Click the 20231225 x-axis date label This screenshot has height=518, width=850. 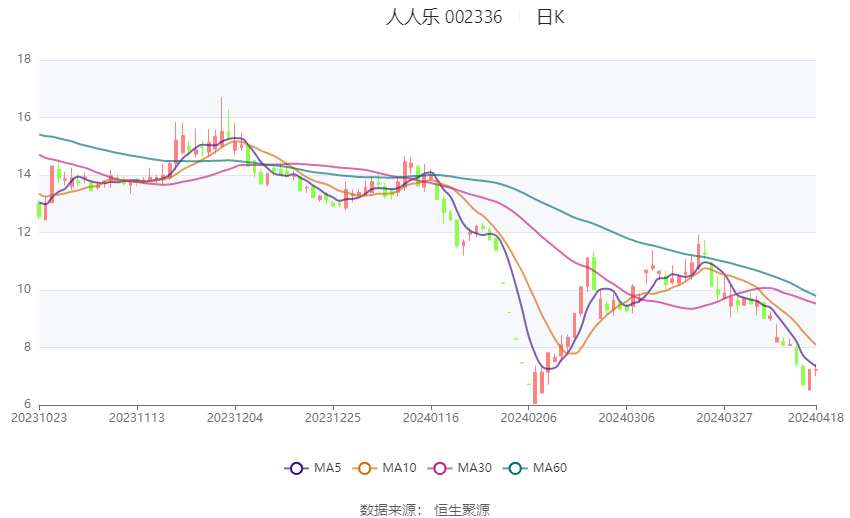(x=333, y=418)
